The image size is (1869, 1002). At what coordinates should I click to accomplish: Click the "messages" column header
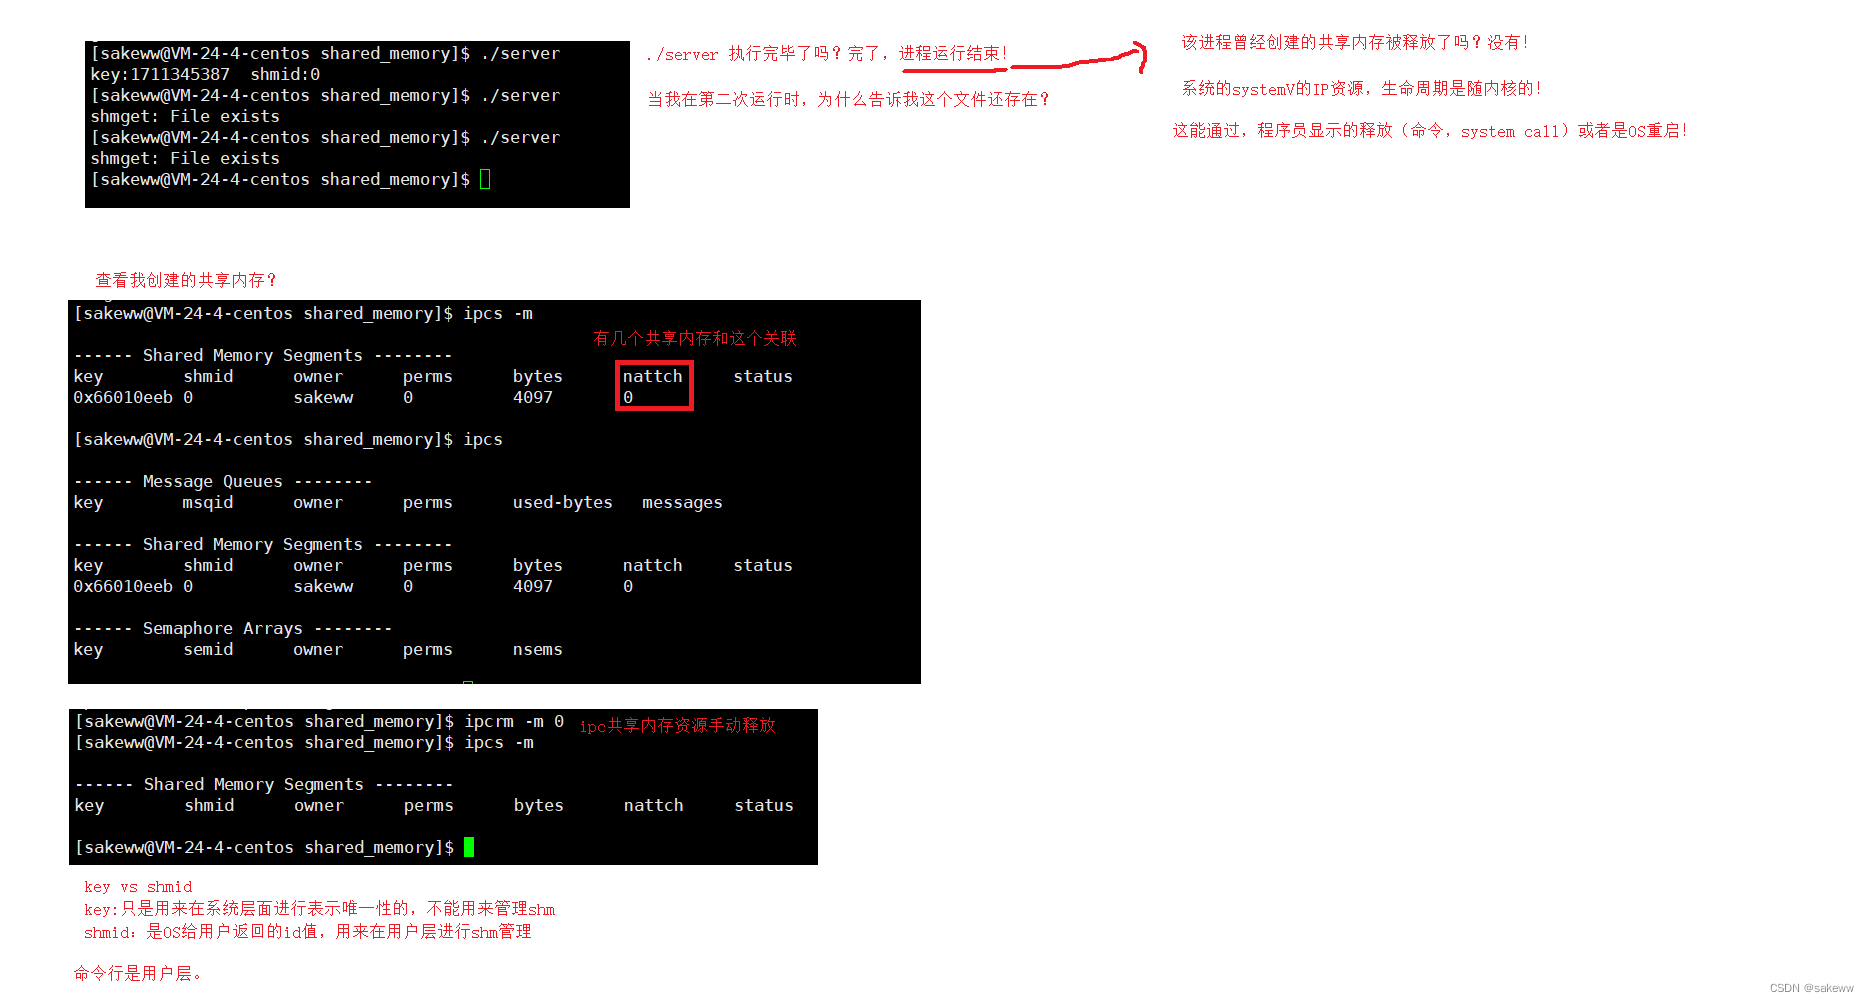[682, 502]
